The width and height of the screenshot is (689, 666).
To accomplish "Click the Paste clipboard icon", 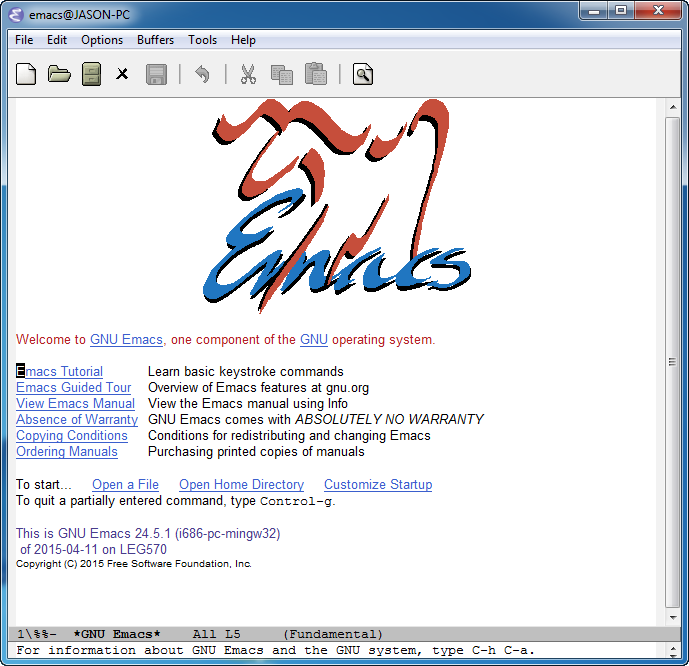I will click(x=316, y=73).
